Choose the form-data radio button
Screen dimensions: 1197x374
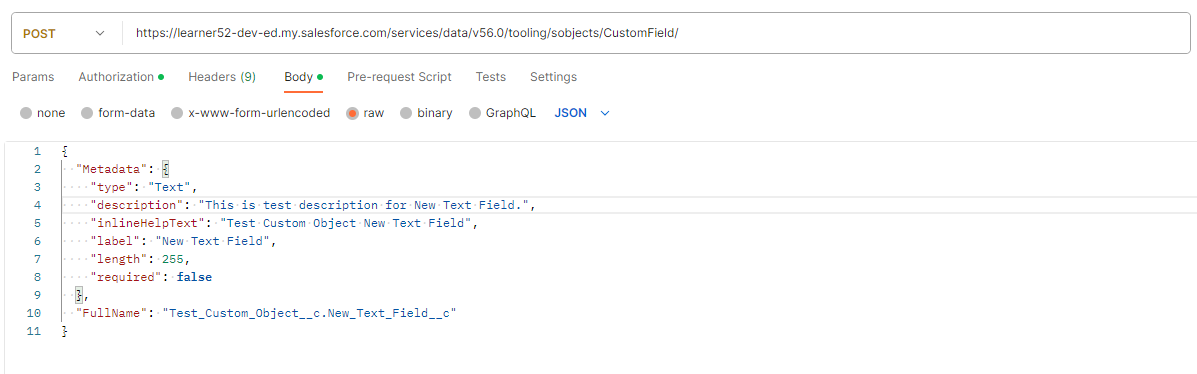coord(118,113)
